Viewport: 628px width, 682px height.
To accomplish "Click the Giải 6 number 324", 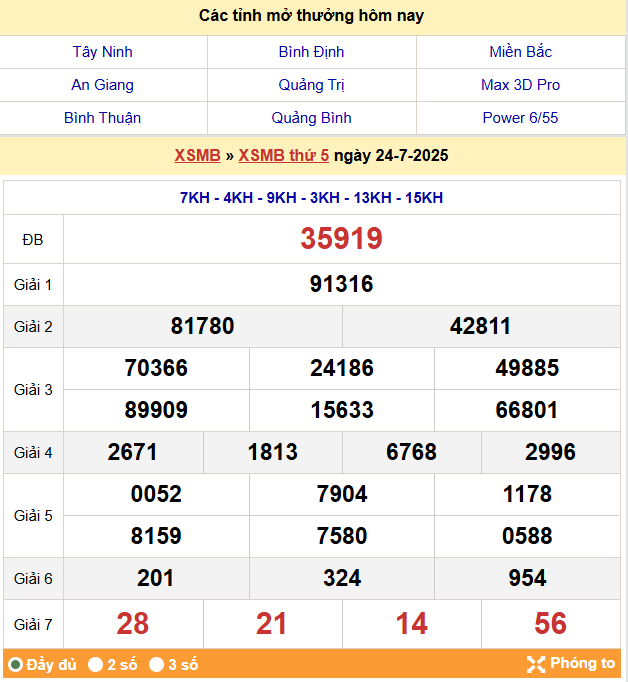I will pyautogui.click(x=342, y=578).
